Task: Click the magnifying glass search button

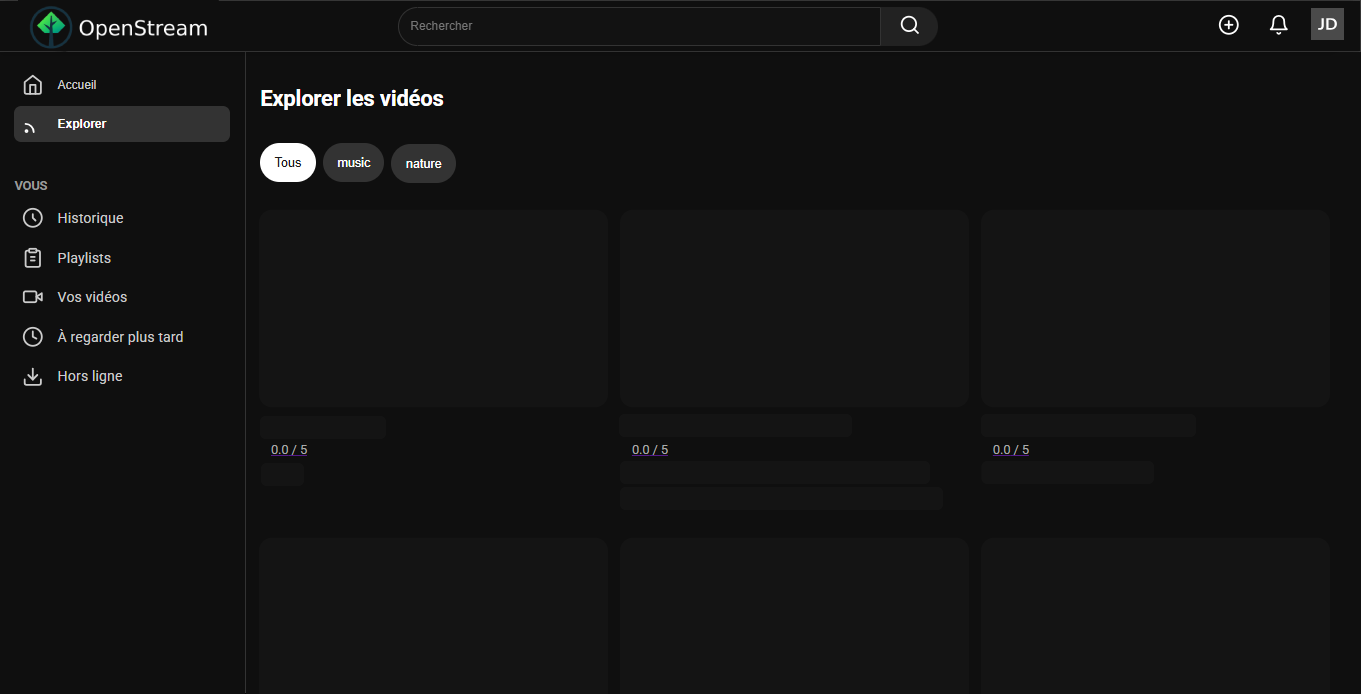Action: click(909, 26)
